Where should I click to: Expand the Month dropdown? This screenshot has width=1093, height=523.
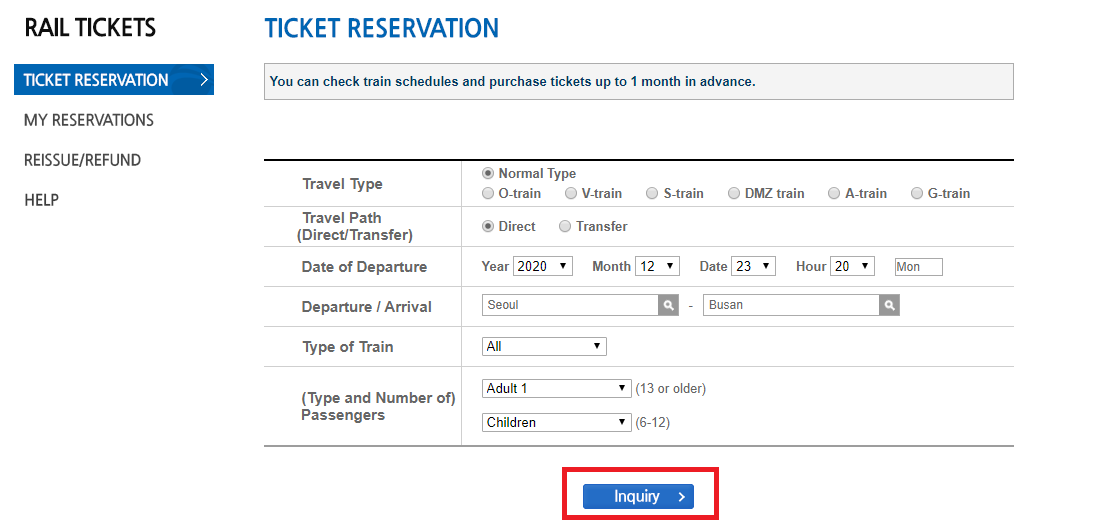click(657, 266)
